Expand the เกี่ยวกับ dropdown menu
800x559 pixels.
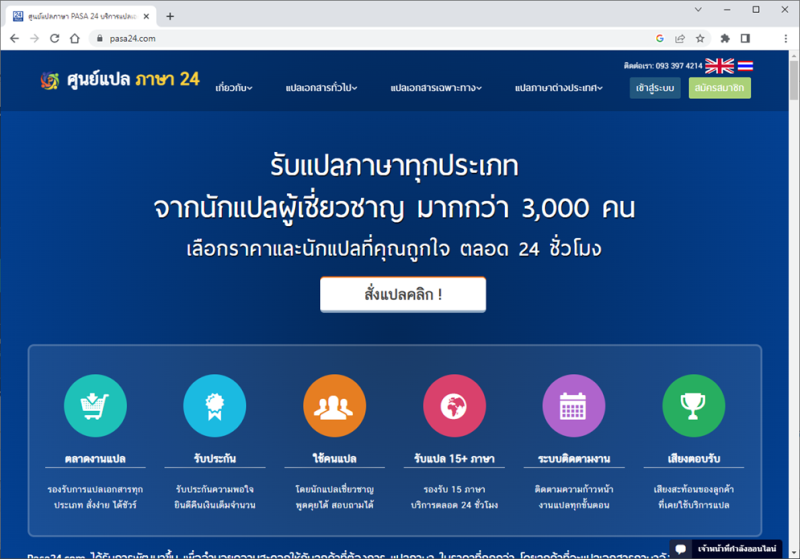(234, 88)
